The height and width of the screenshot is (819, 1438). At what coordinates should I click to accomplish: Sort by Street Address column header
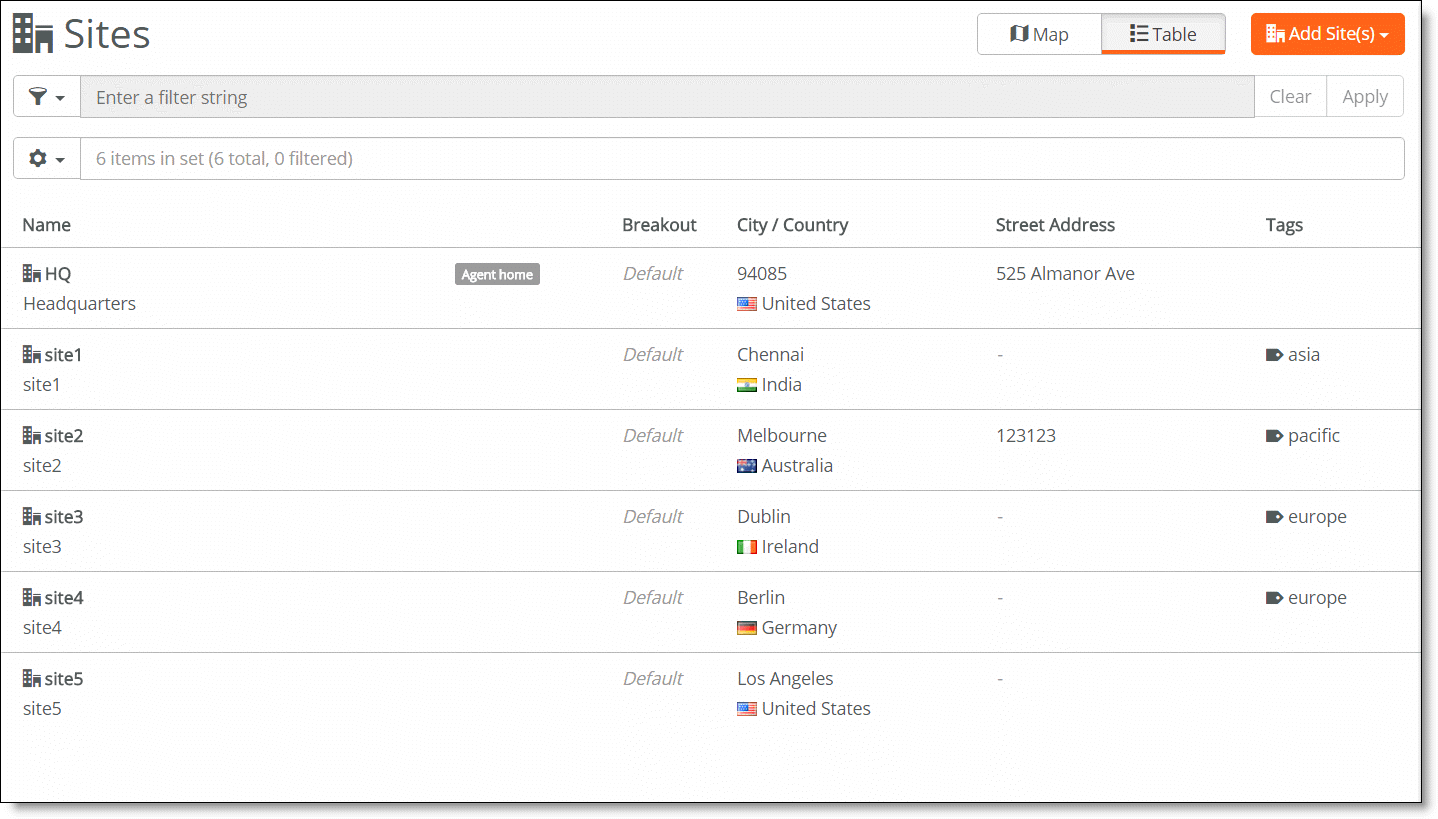pyautogui.click(x=1055, y=225)
